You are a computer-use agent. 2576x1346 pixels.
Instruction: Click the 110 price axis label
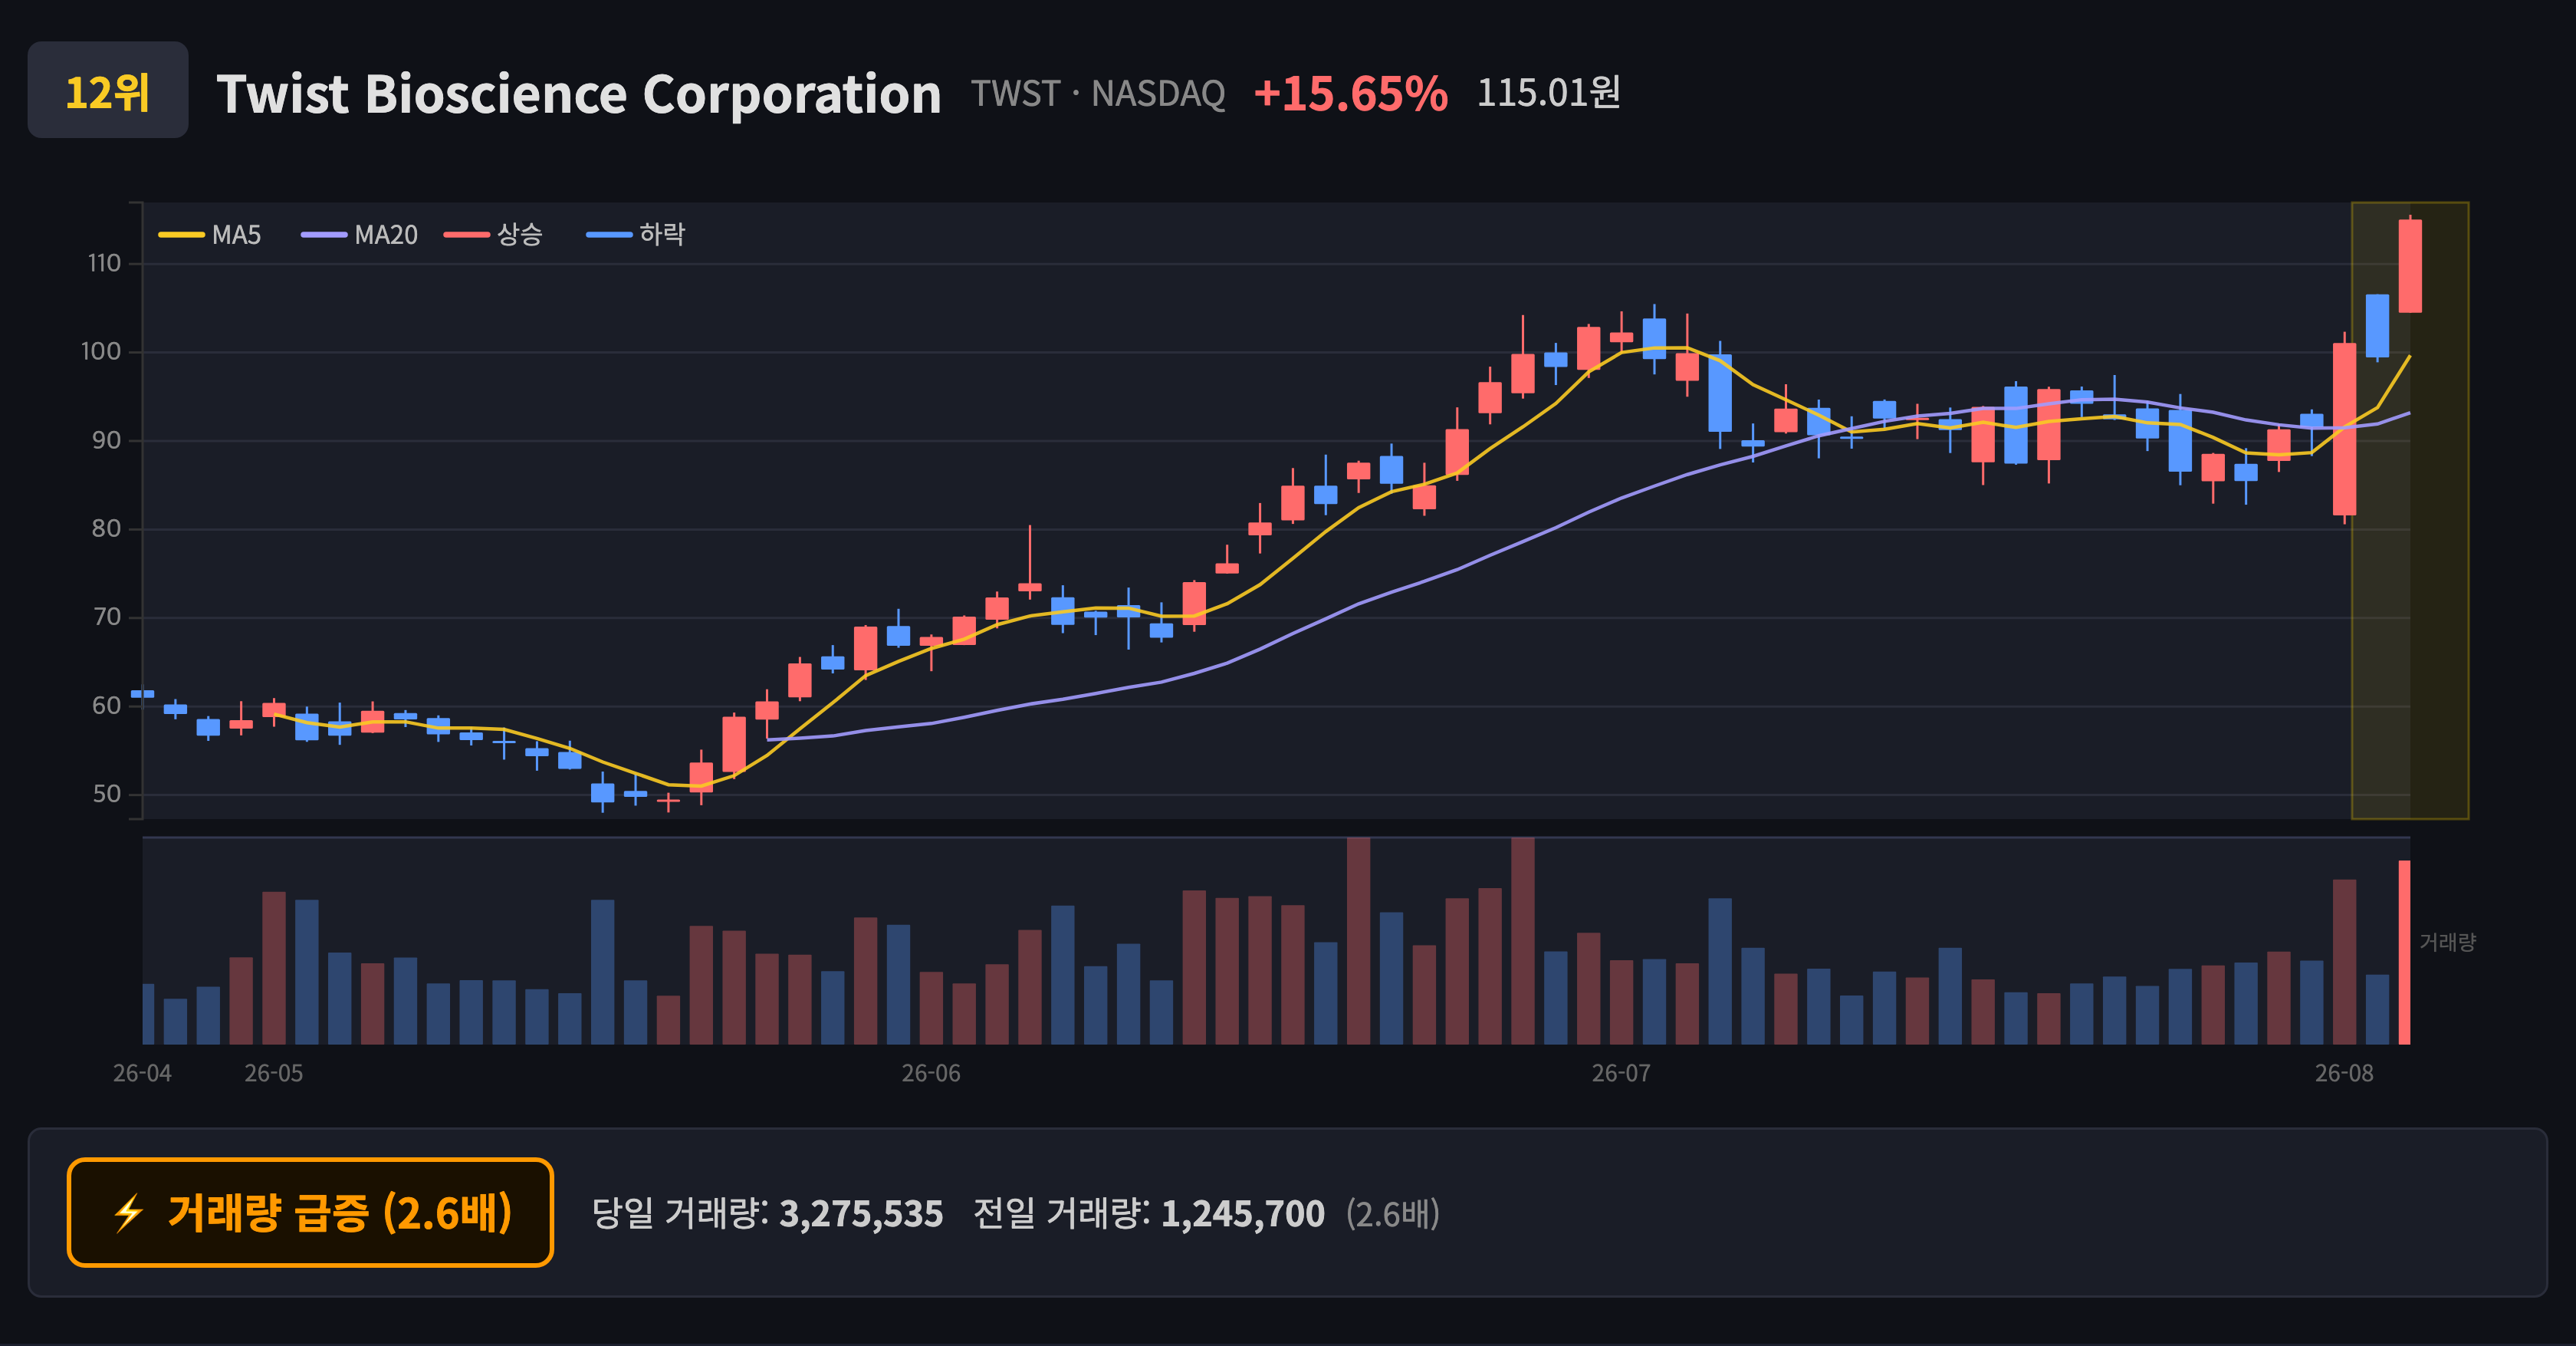(104, 263)
